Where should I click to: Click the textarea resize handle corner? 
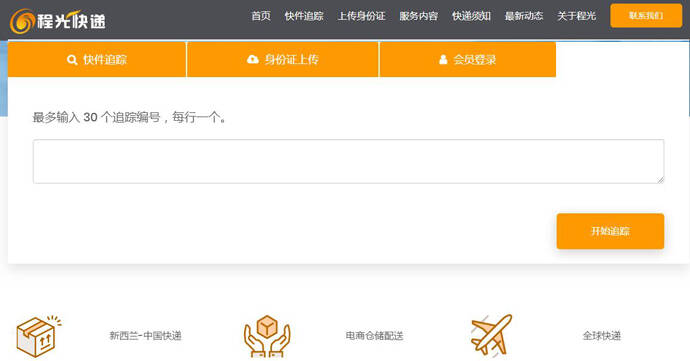tap(661, 180)
